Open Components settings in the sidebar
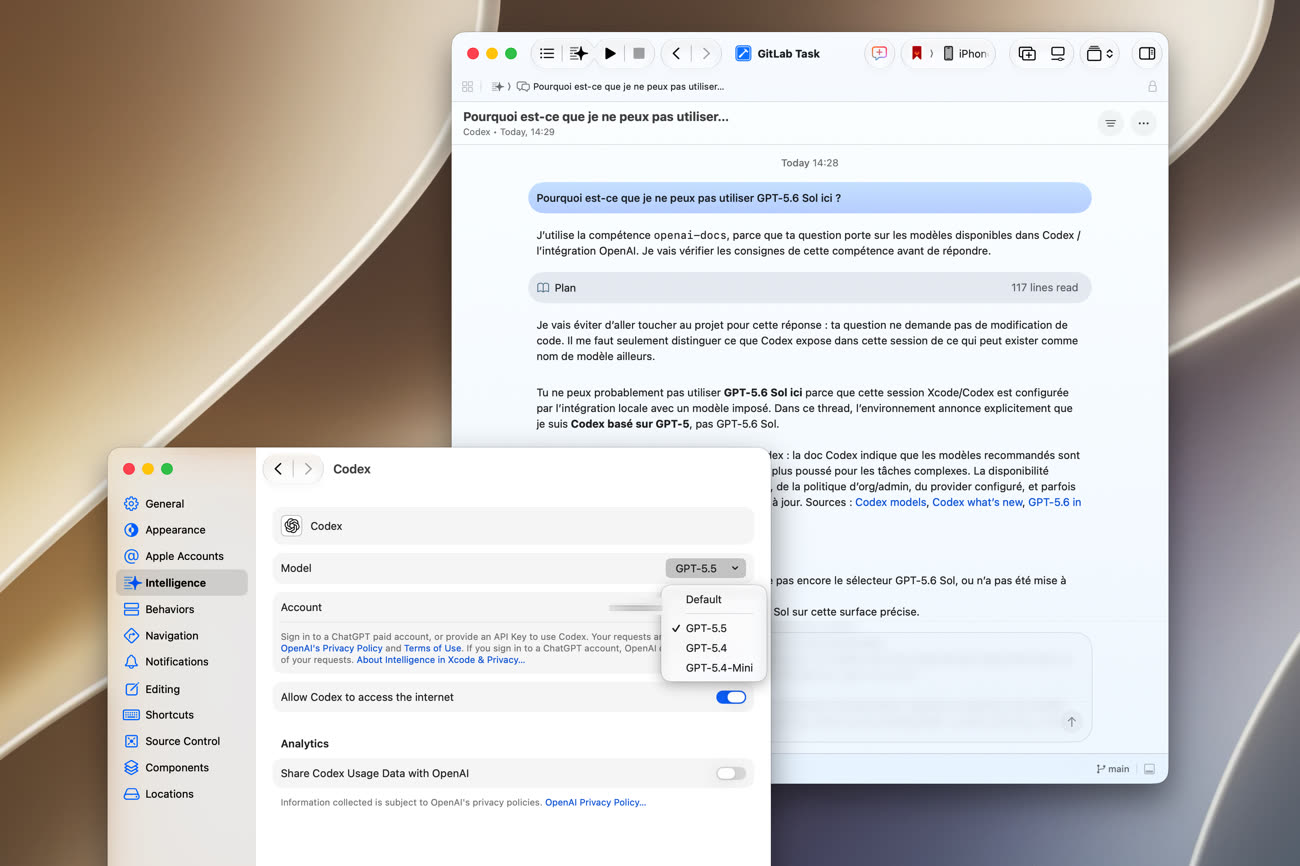Image resolution: width=1300 pixels, height=866 pixels. coord(182,768)
